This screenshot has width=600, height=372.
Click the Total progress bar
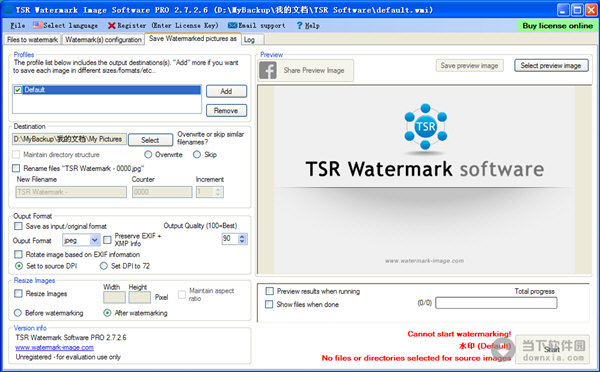click(496, 303)
